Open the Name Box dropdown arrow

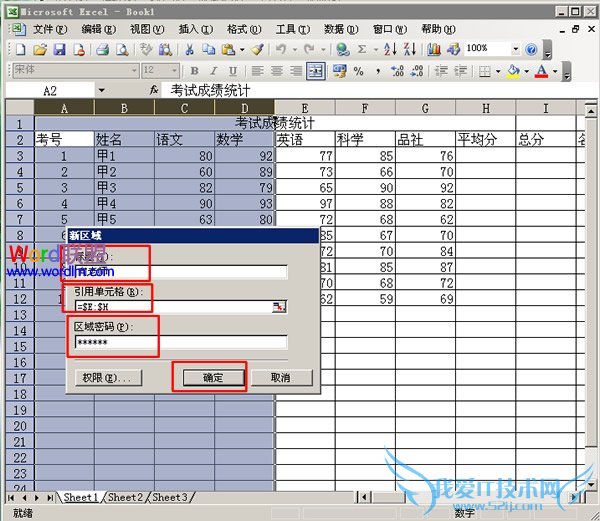[x=101, y=91]
